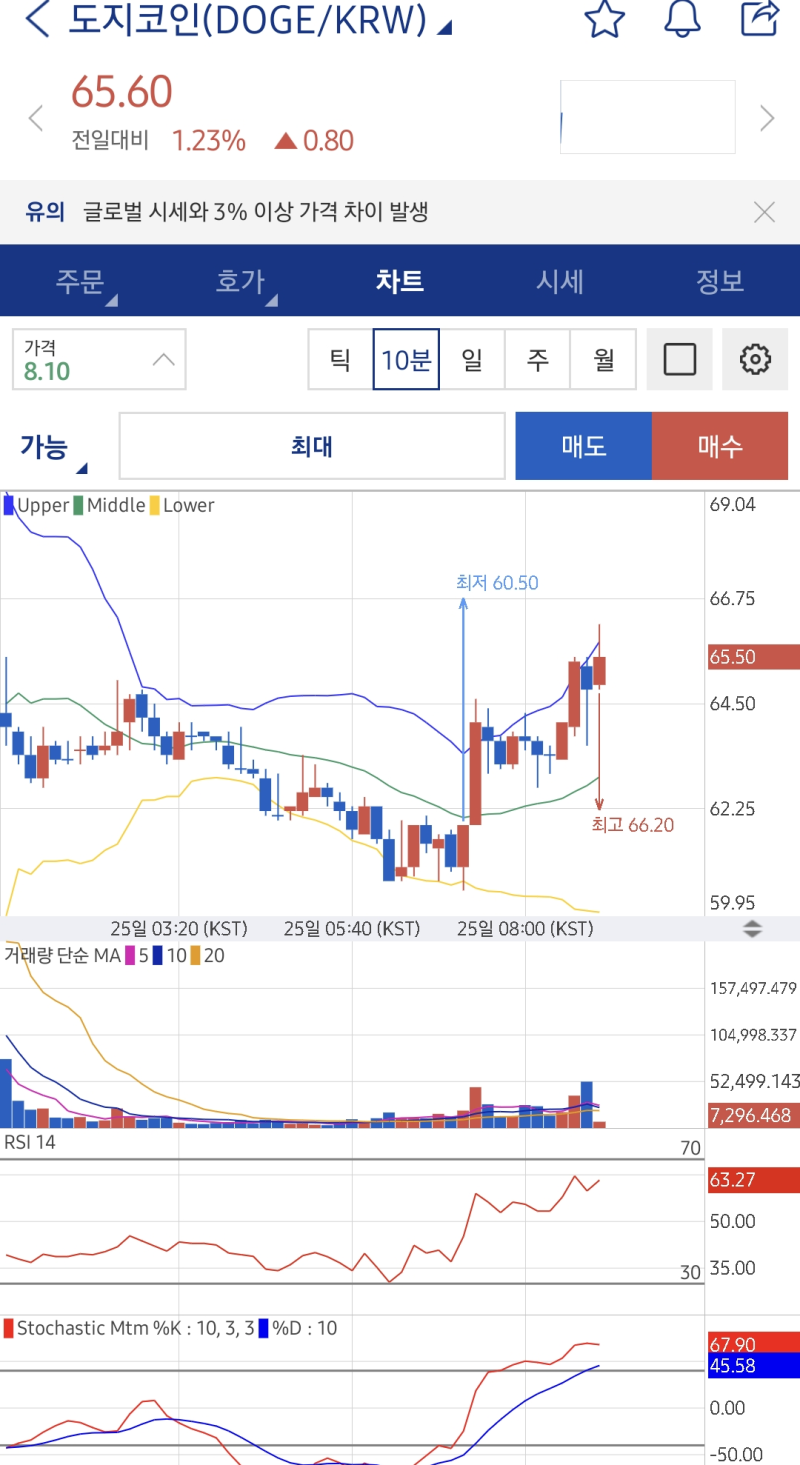Image resolution: width=800 pixels, height=1465 pixels.
Task: Go to next coin with right chevron
Action: [x=767, y=118]
